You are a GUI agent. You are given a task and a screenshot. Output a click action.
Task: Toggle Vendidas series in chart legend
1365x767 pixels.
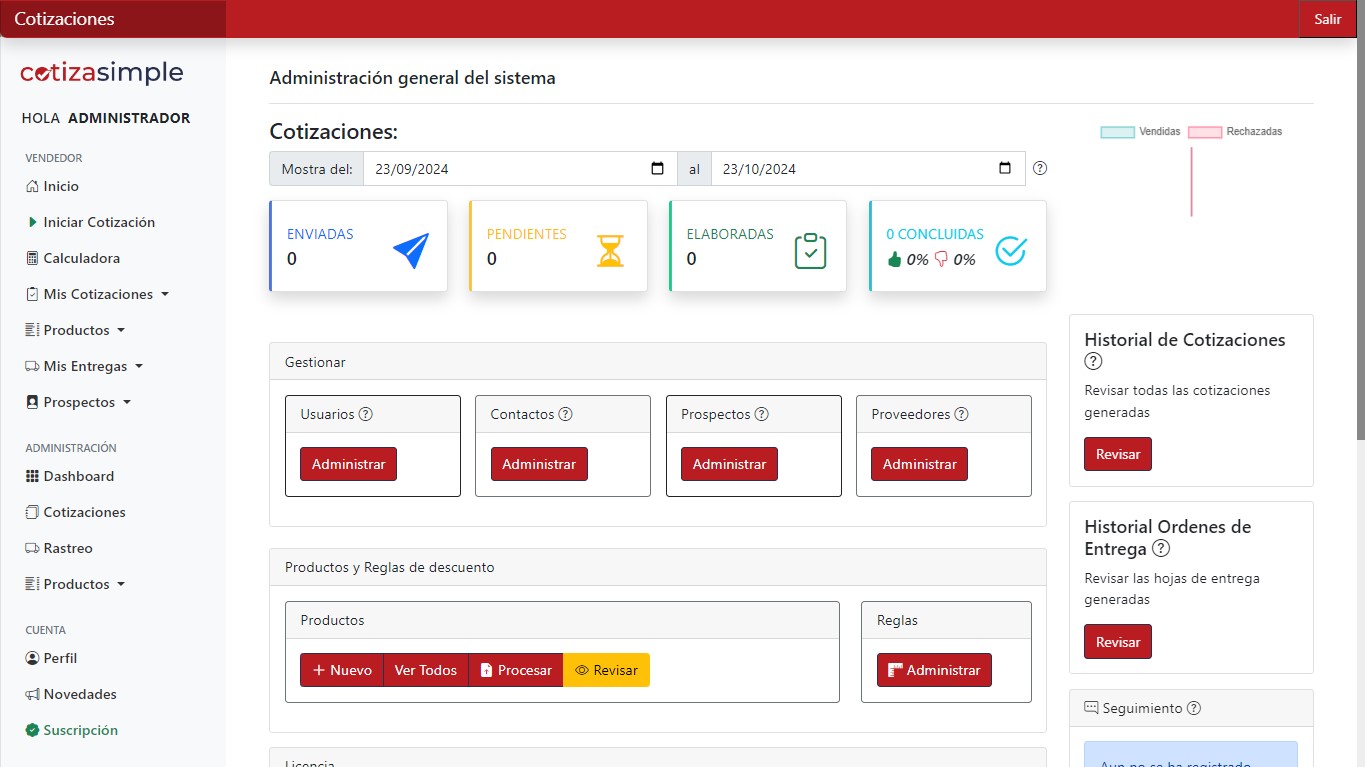1140,132
